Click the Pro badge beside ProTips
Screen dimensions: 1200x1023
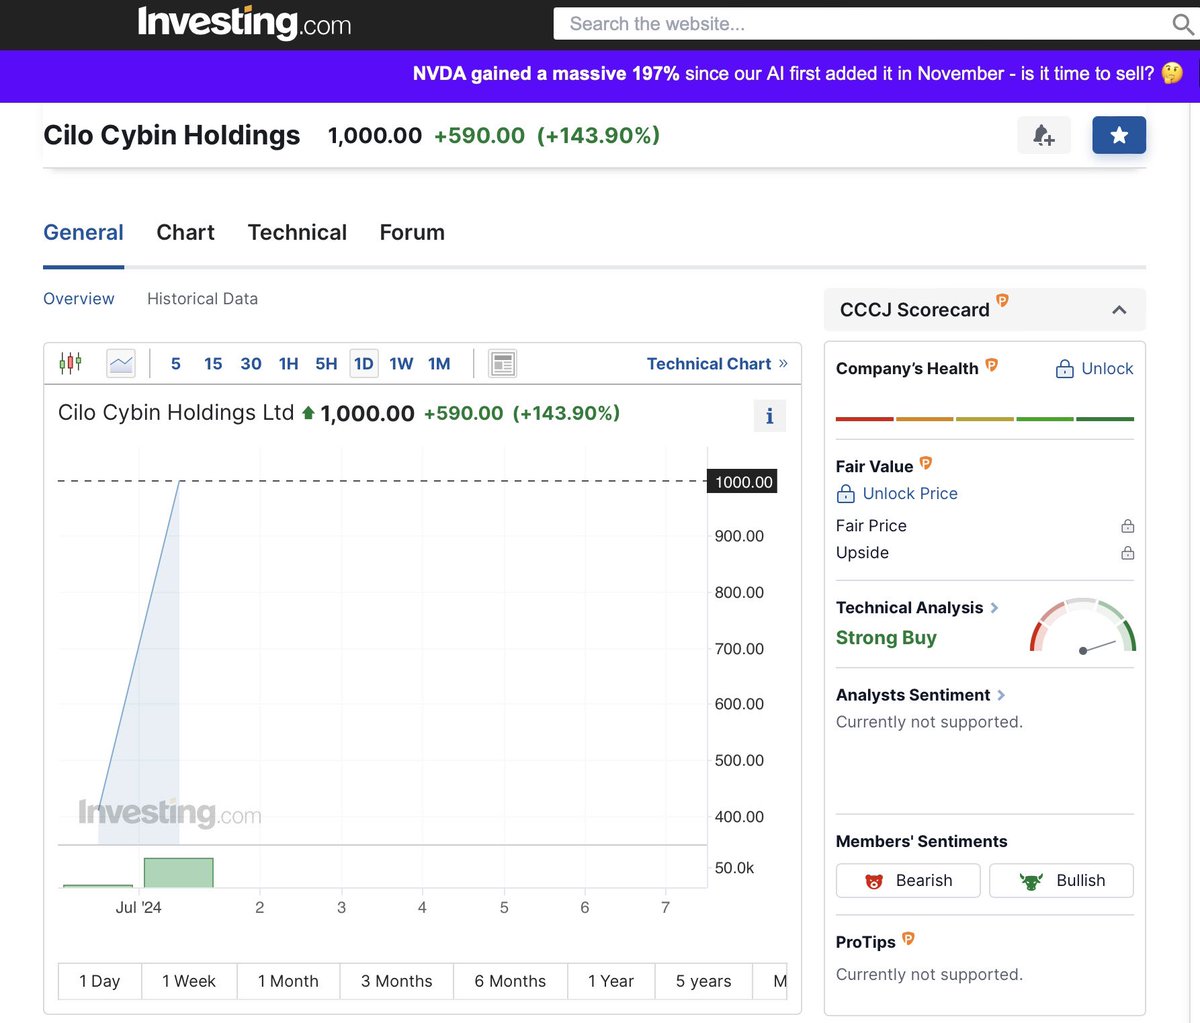point(908,938)
